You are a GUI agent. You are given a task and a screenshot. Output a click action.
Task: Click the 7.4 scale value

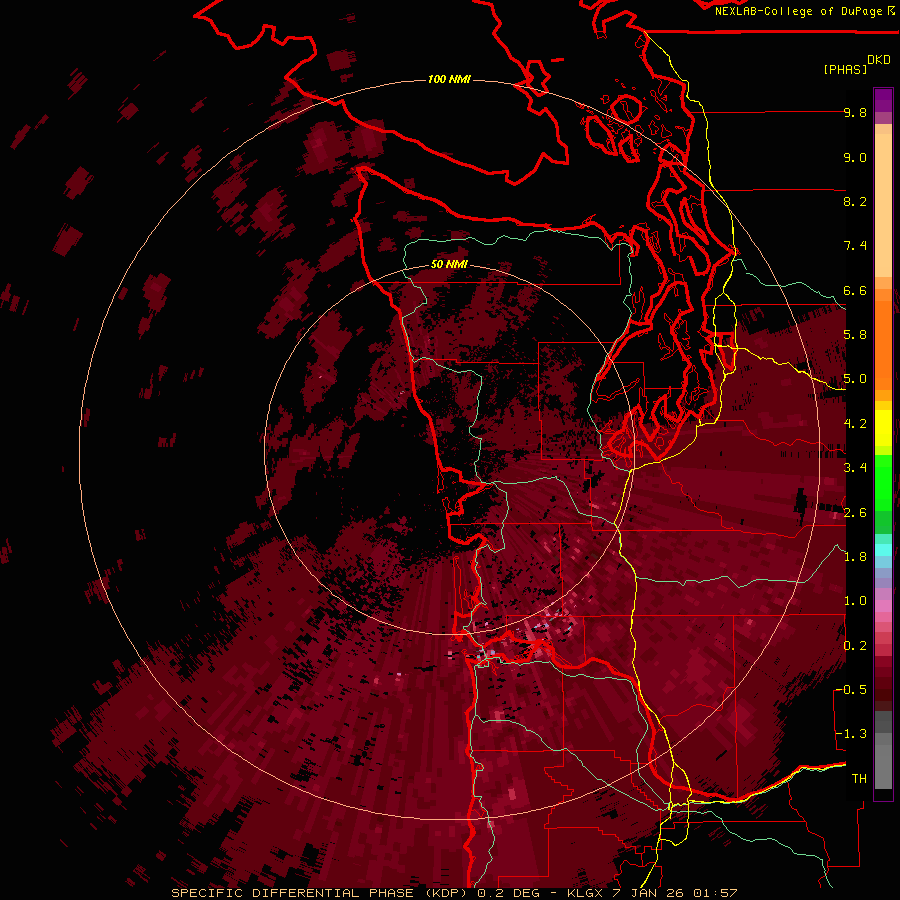click(x=855, y=246)
